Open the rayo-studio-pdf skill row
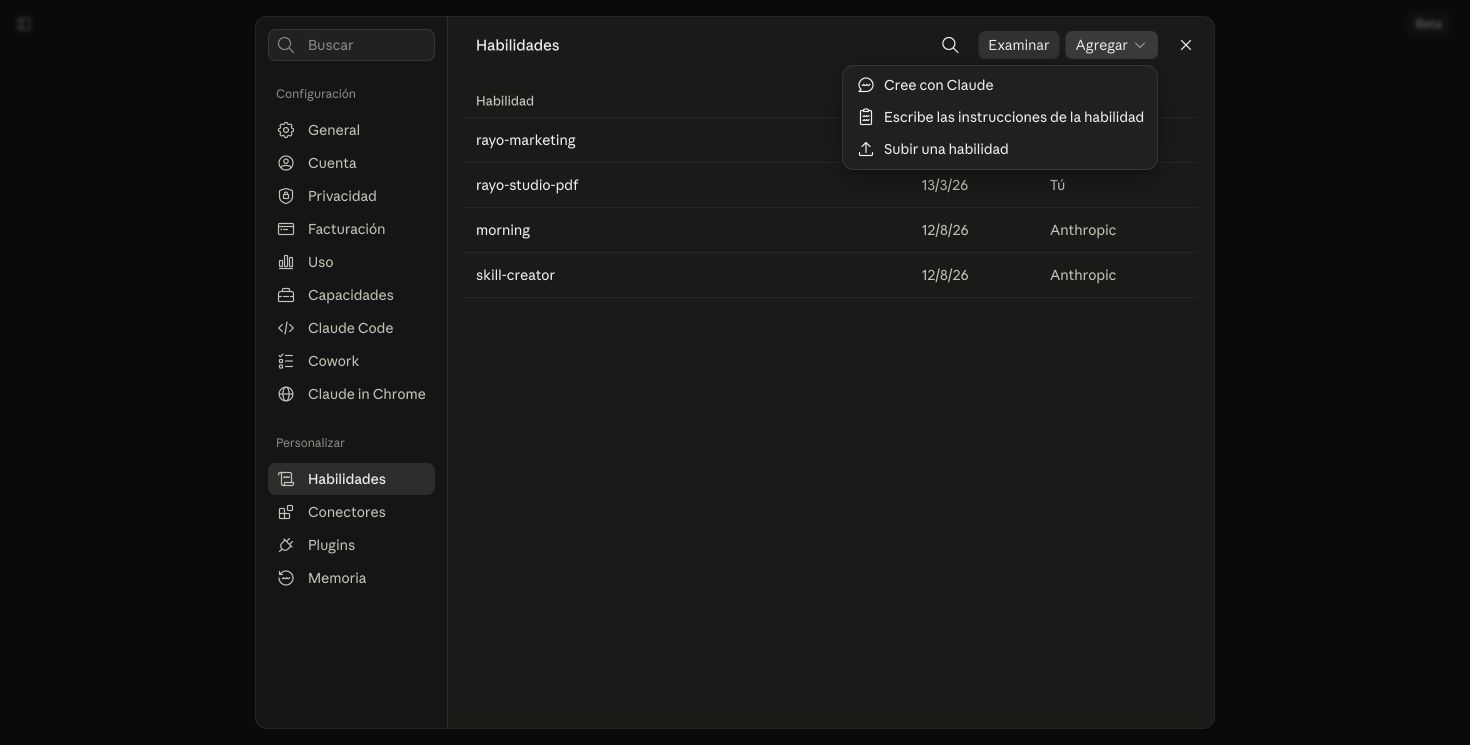This screenshot has width=1470, height=745. pos(830,185)
